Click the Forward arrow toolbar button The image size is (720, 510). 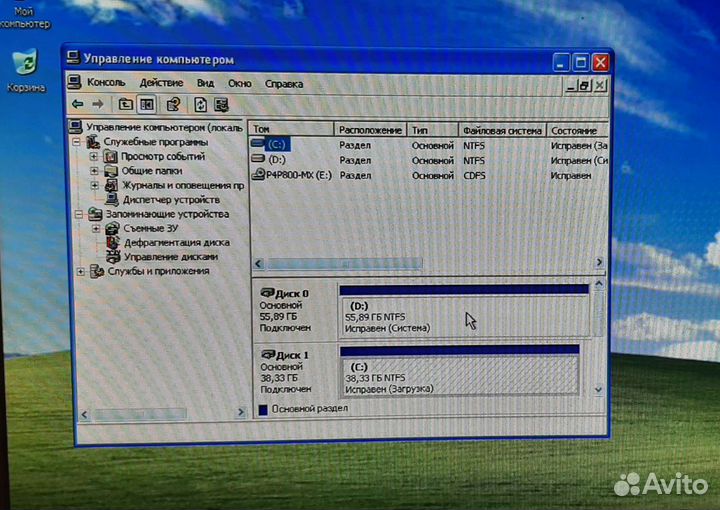(98, 104)
